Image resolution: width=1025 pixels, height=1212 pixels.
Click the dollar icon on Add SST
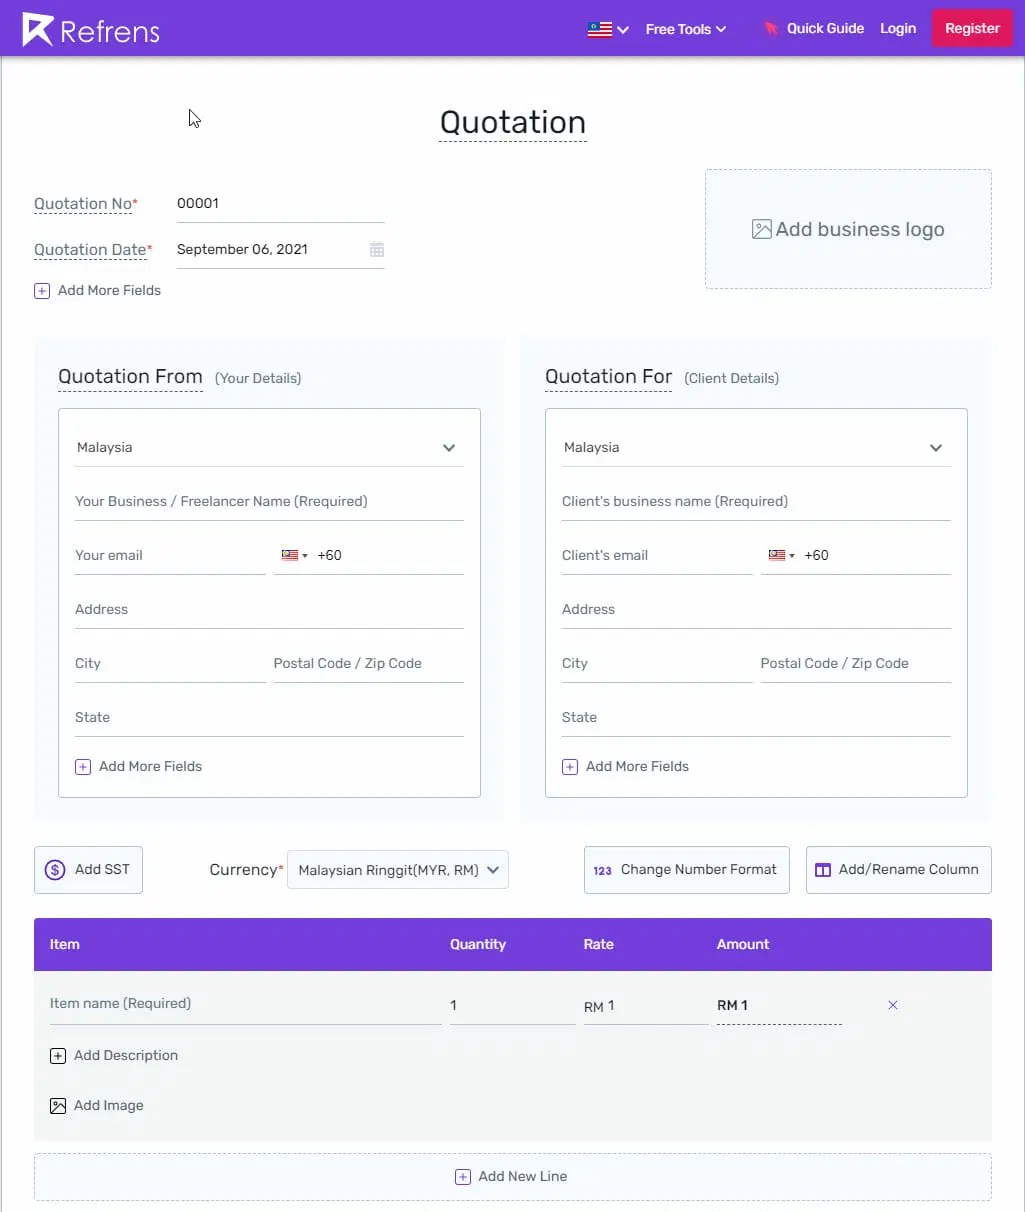[56, 870]
